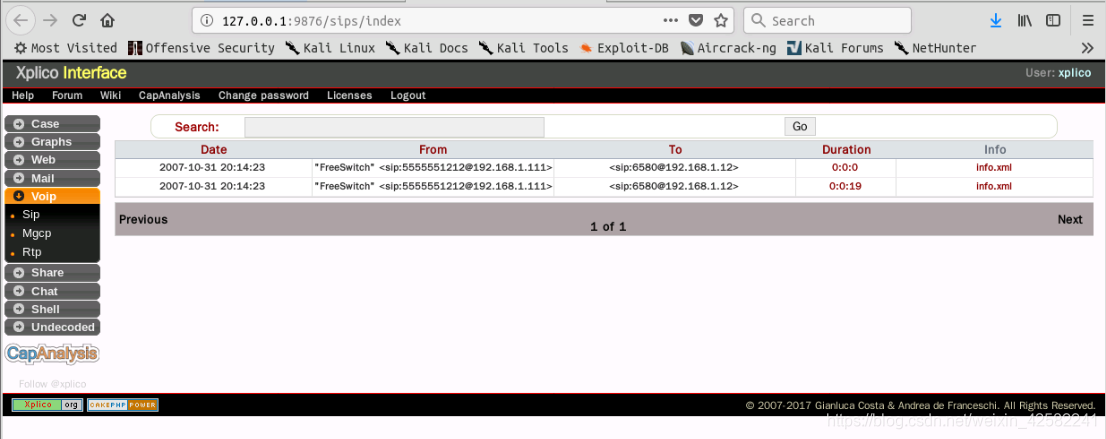The width and height of the screenshot is (1106, 439).
Task: Go back with browser back arrow
Action: [x=20, y=20]
